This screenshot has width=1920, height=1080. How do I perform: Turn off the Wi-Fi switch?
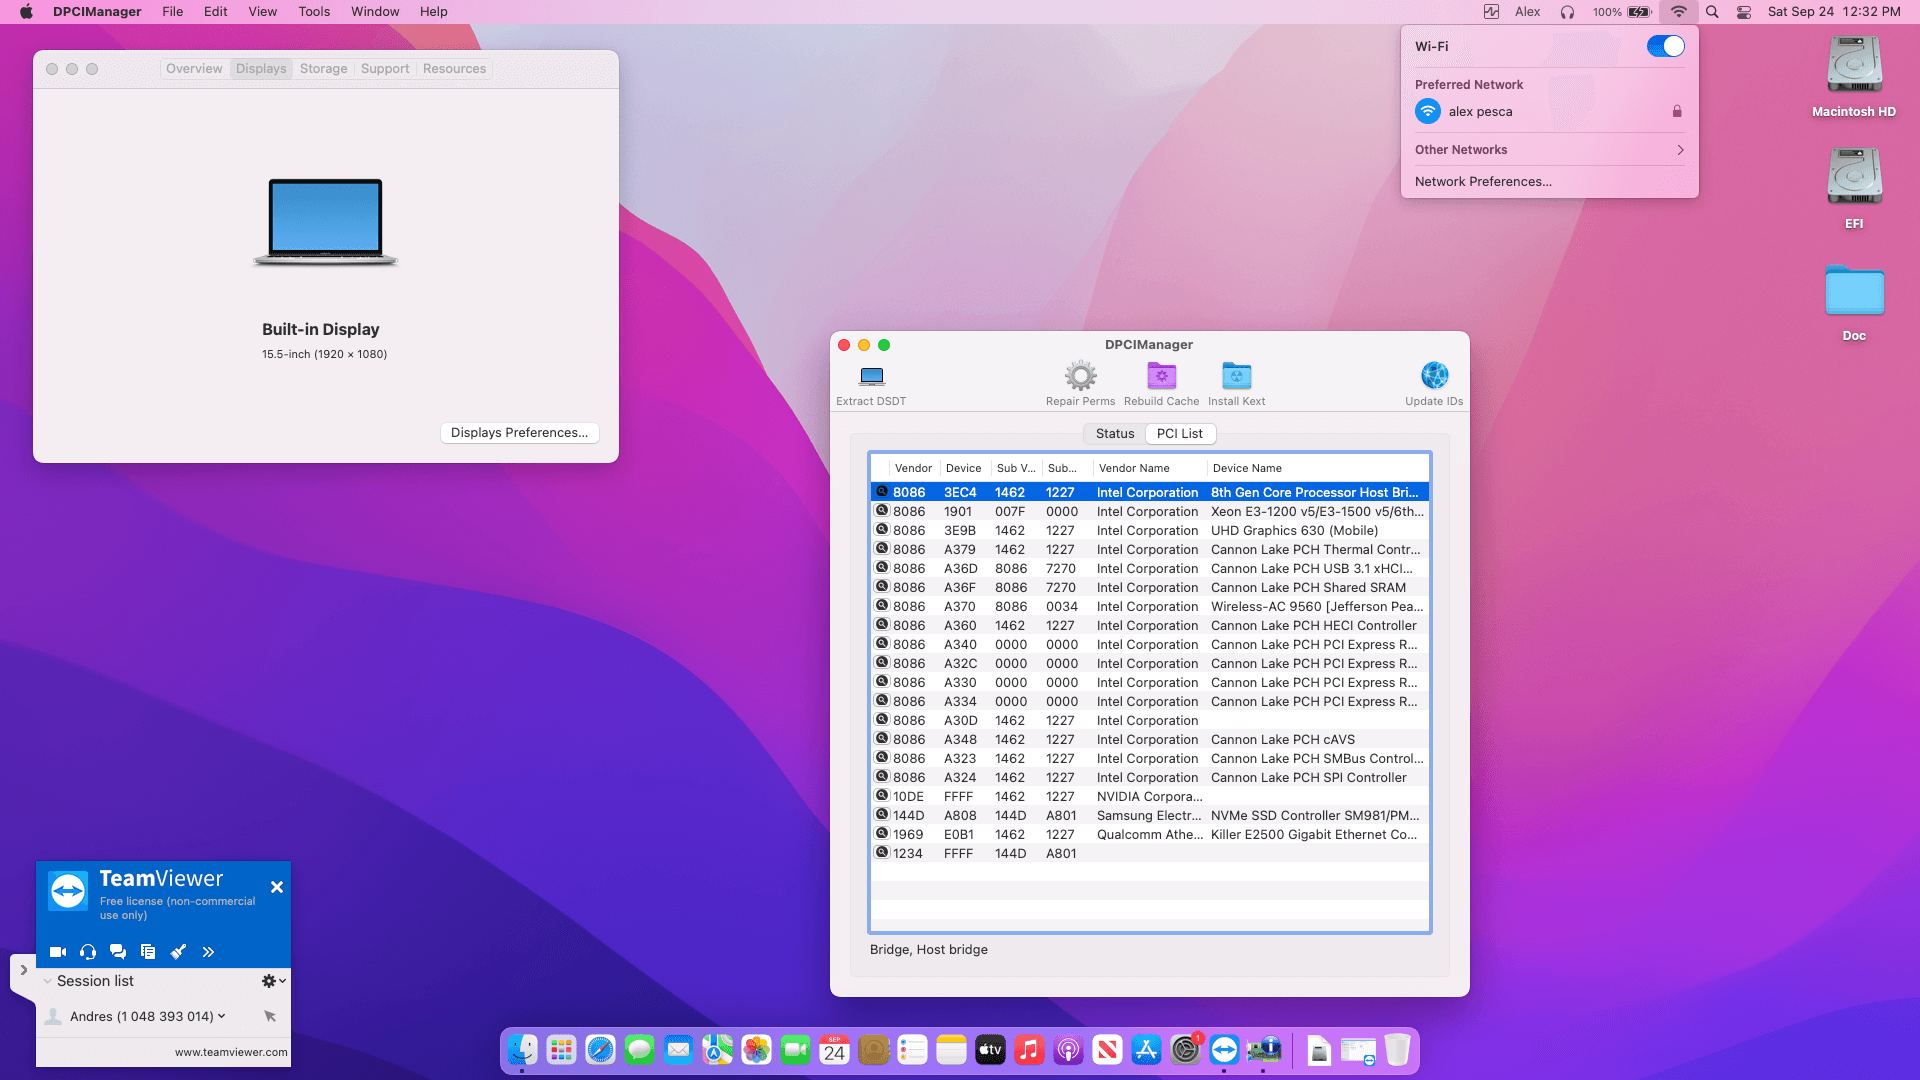[x=1665, y=46]
